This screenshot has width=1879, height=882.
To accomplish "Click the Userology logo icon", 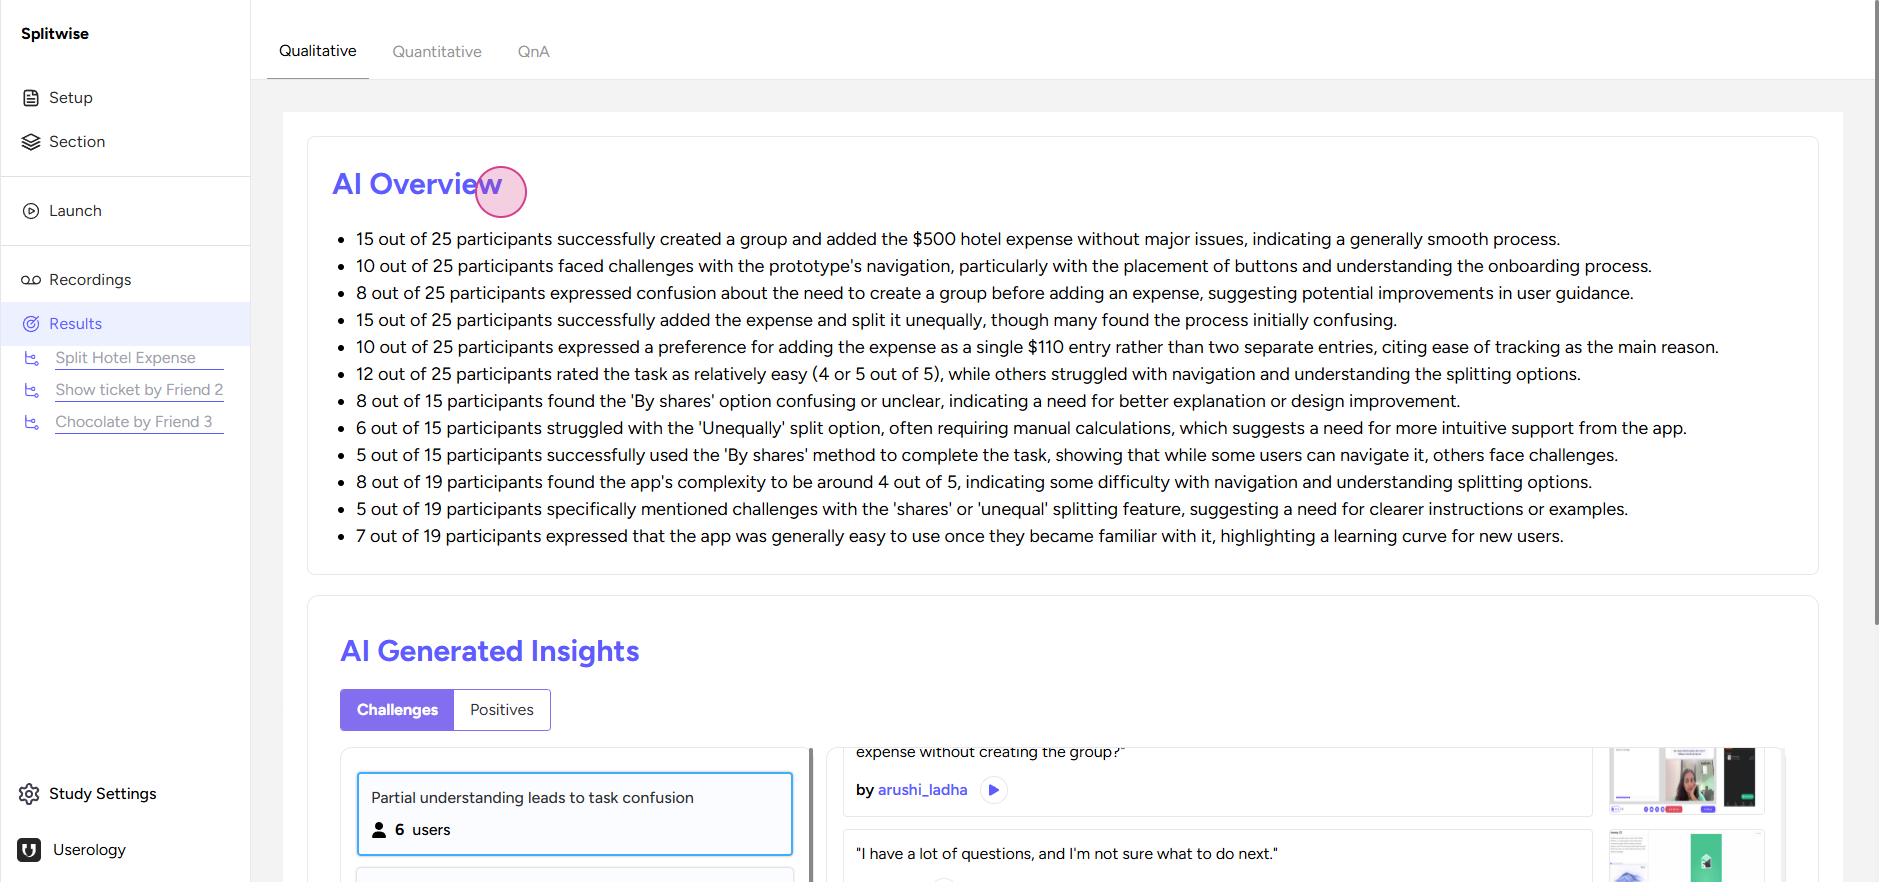I will click(29, 850).
